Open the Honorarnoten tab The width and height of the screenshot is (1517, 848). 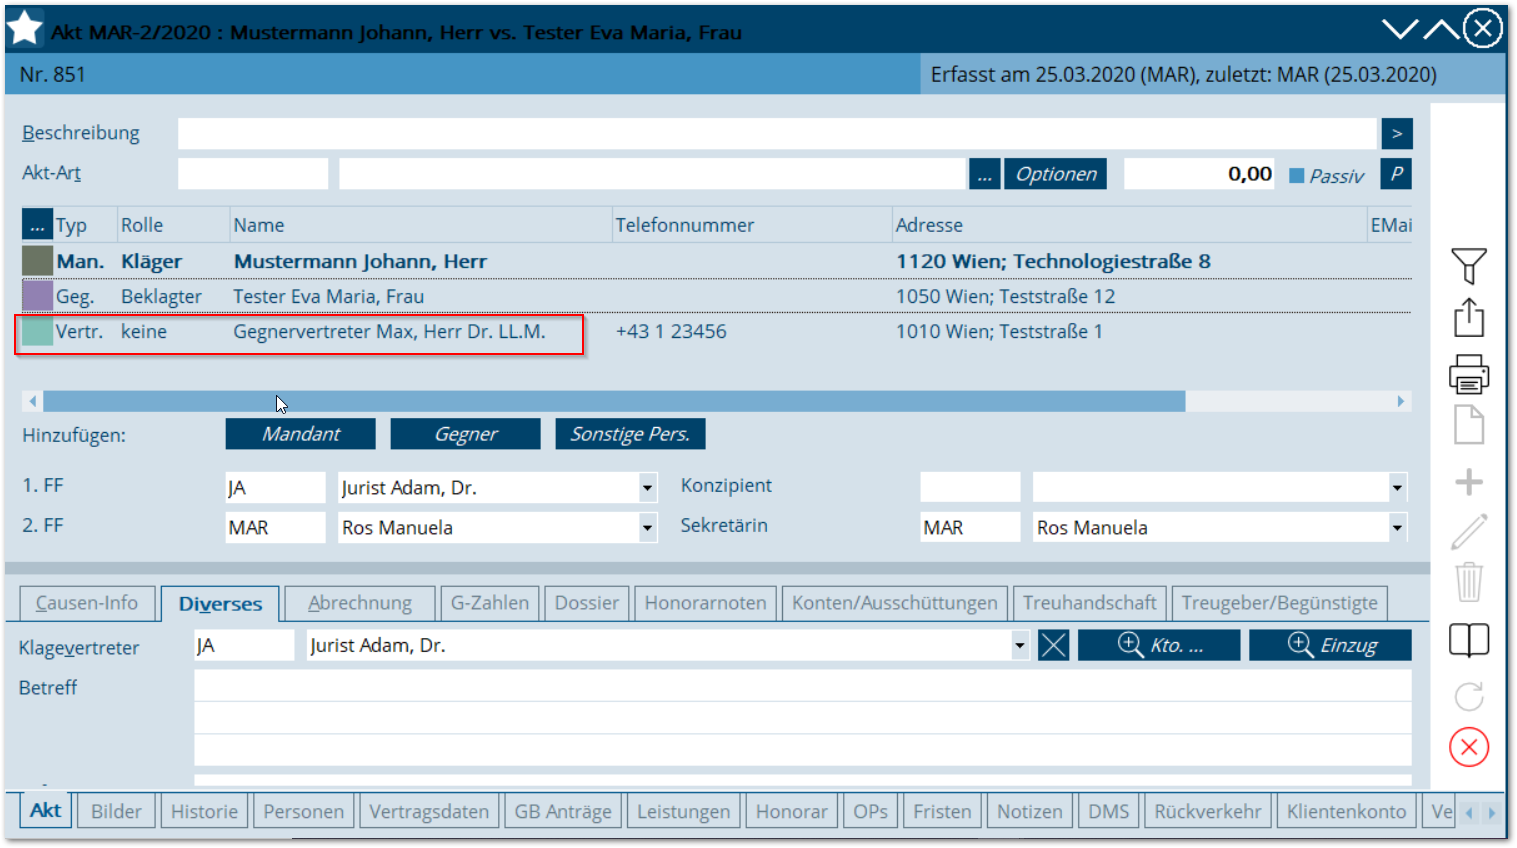[705, 603]
